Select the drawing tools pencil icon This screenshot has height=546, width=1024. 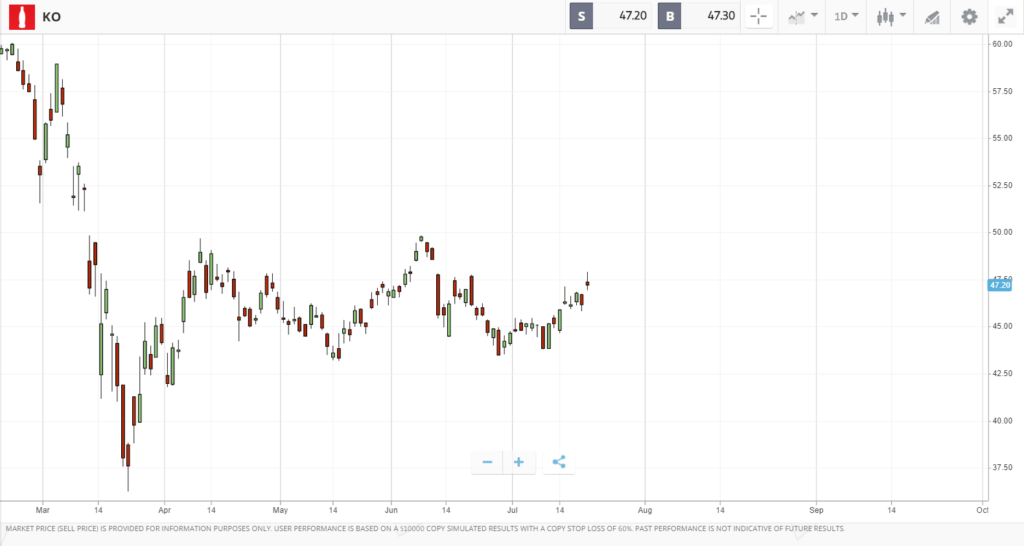click(932, 17)
